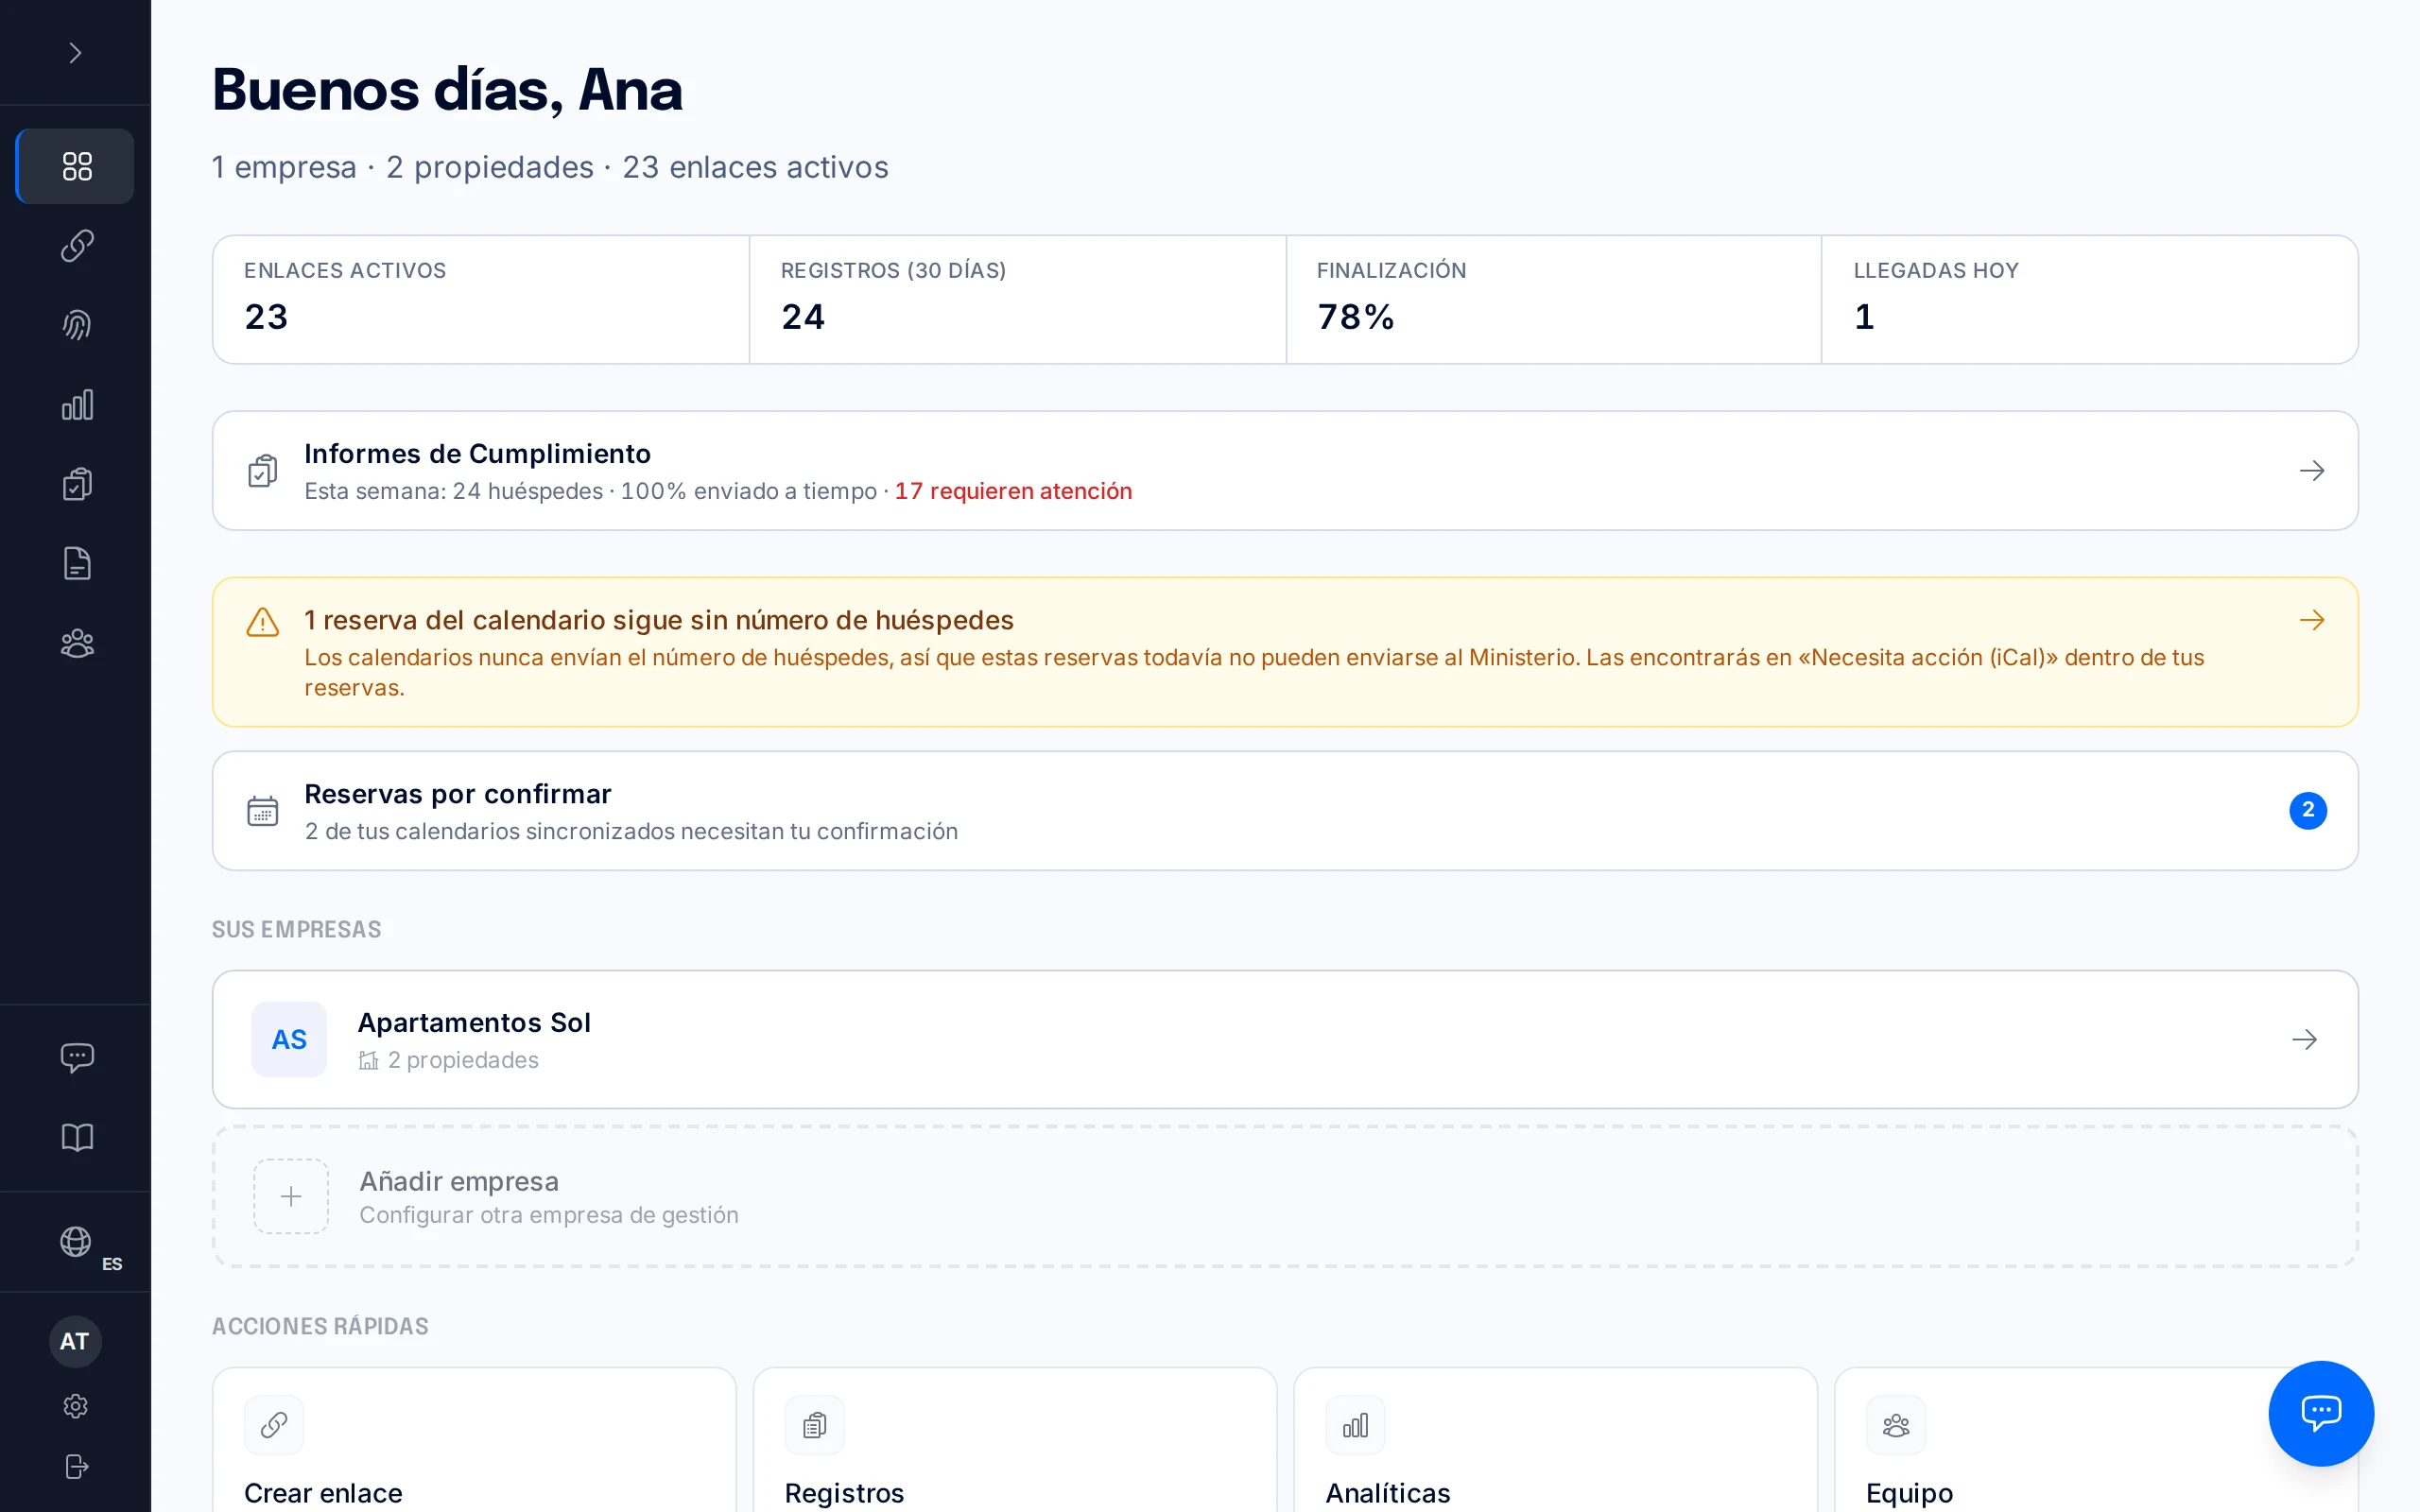Click the Registros (30 días) stat 24
The width and height of the screenshot is (2420, 1512).
pyautogui.click(x=1017, y=300)
